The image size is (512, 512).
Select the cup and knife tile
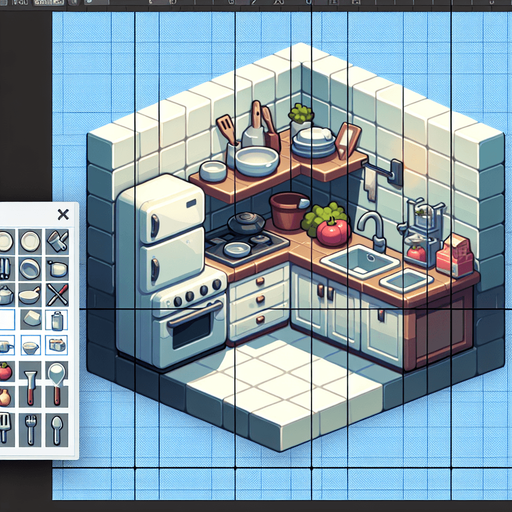click(57, 241)
